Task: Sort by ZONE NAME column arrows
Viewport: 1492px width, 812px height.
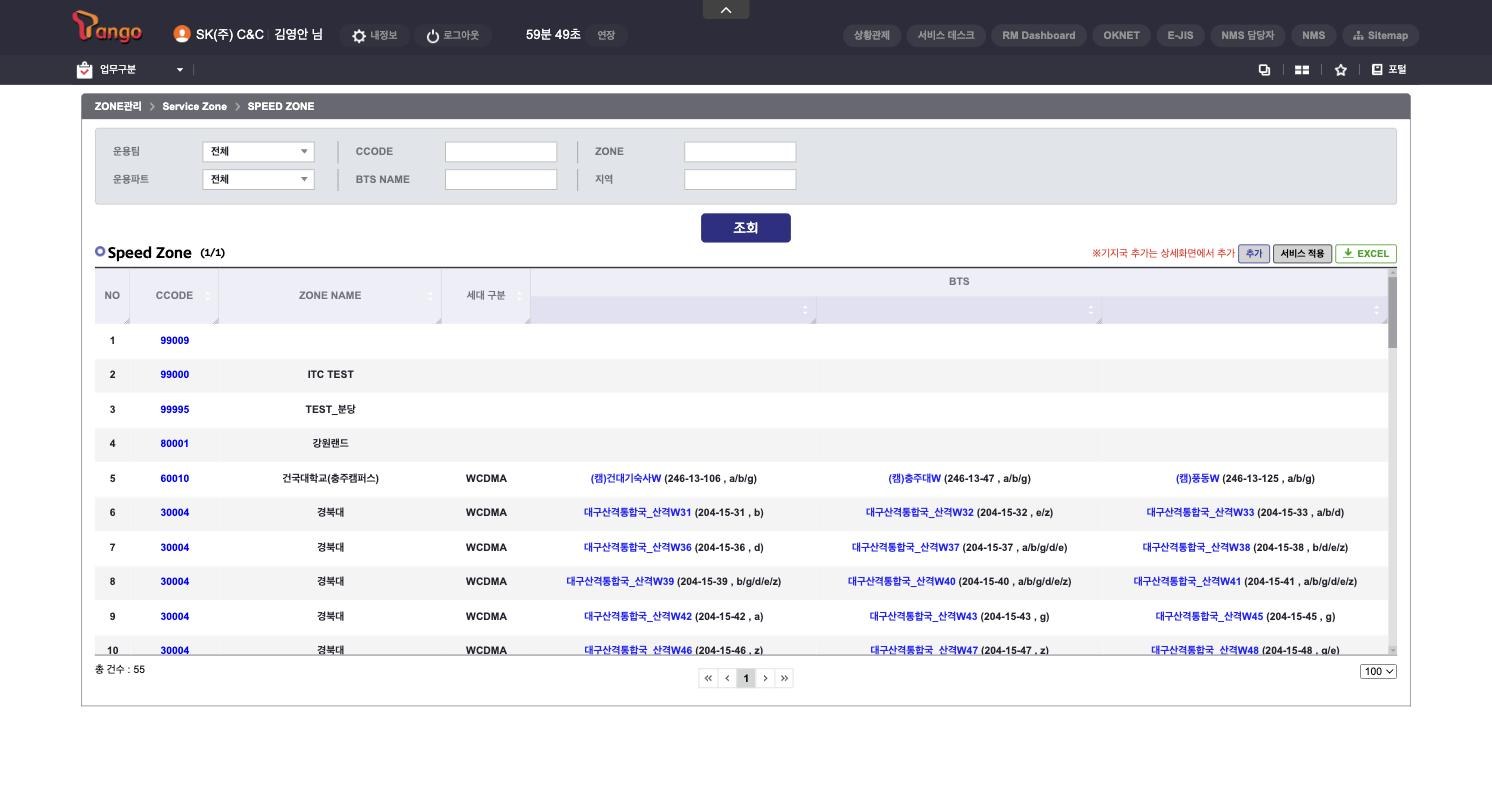Action: pyautogui.click(x=430, y=296)
